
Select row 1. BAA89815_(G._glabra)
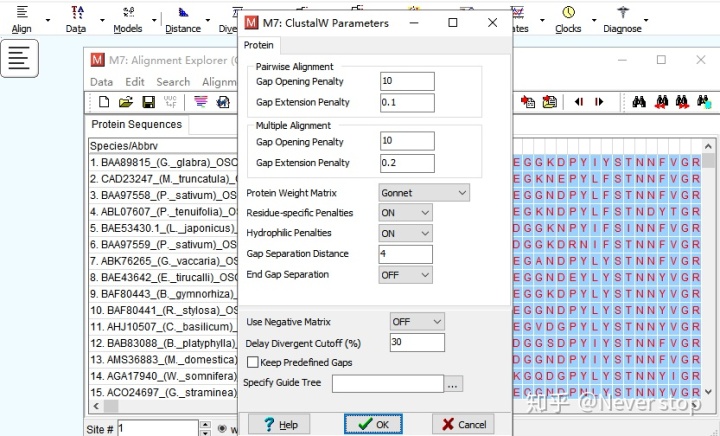pyautogui.click(x=163, y=162)
